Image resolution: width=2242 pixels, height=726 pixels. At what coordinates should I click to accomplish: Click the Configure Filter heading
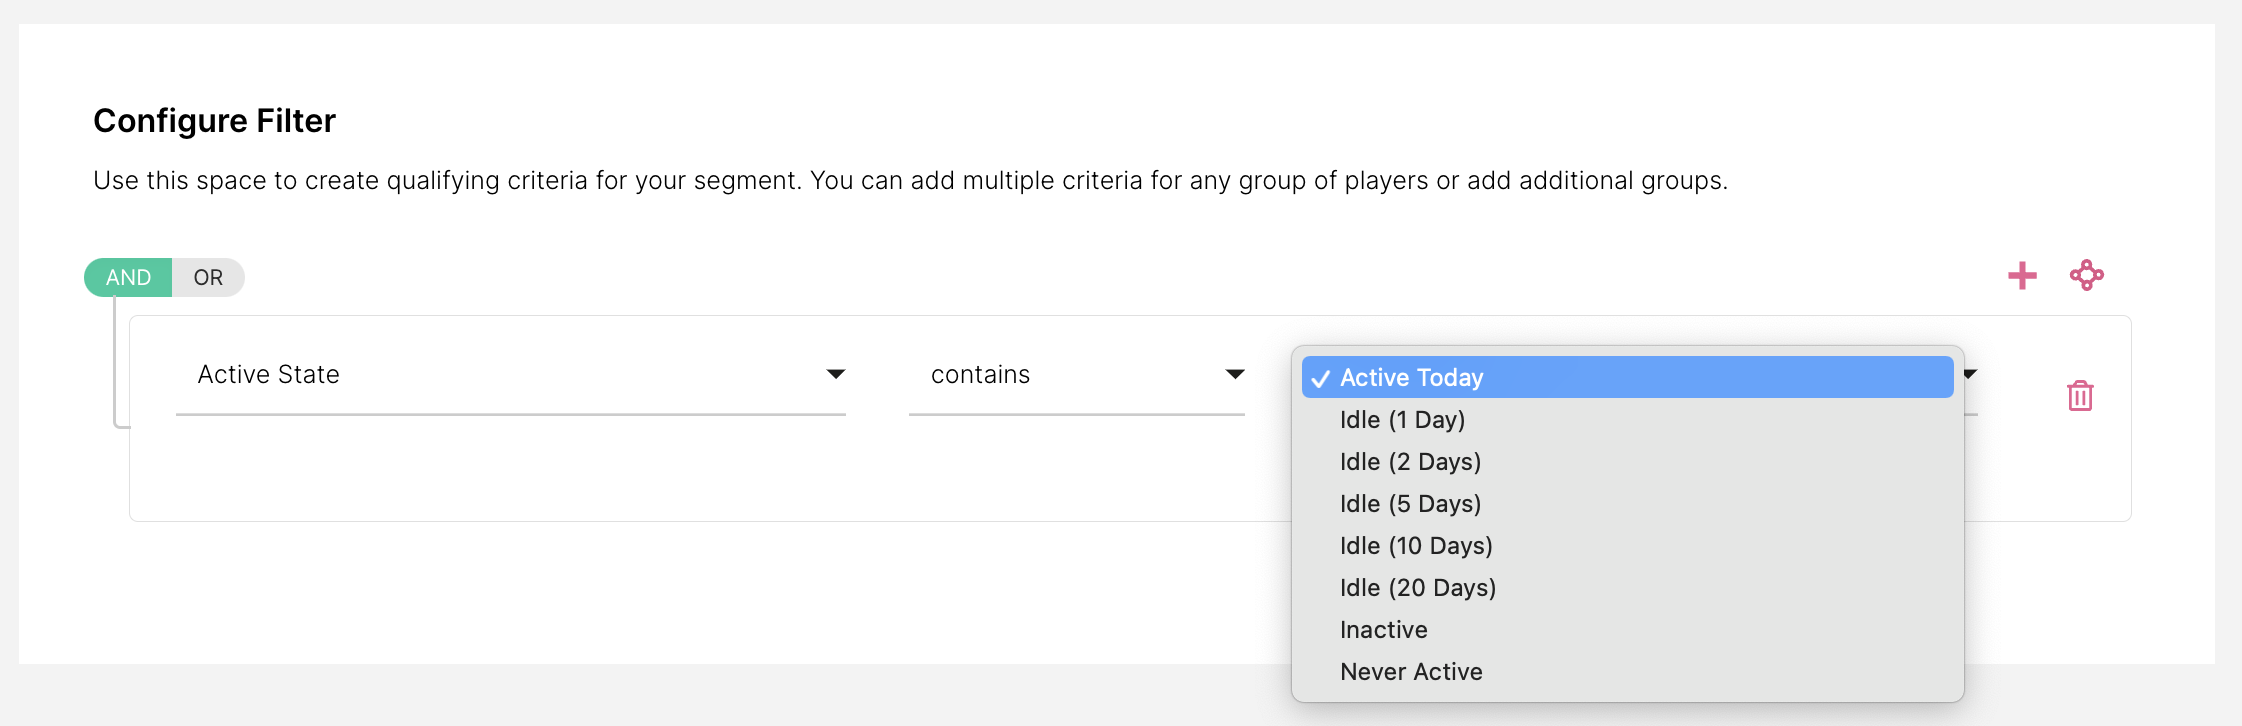tap(214, 121)
